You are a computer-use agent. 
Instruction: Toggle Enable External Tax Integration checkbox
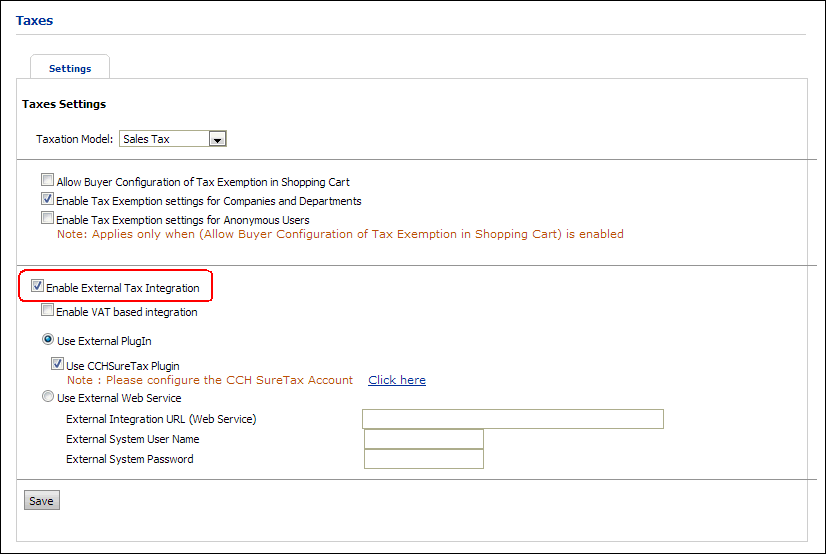click(37, 286)
